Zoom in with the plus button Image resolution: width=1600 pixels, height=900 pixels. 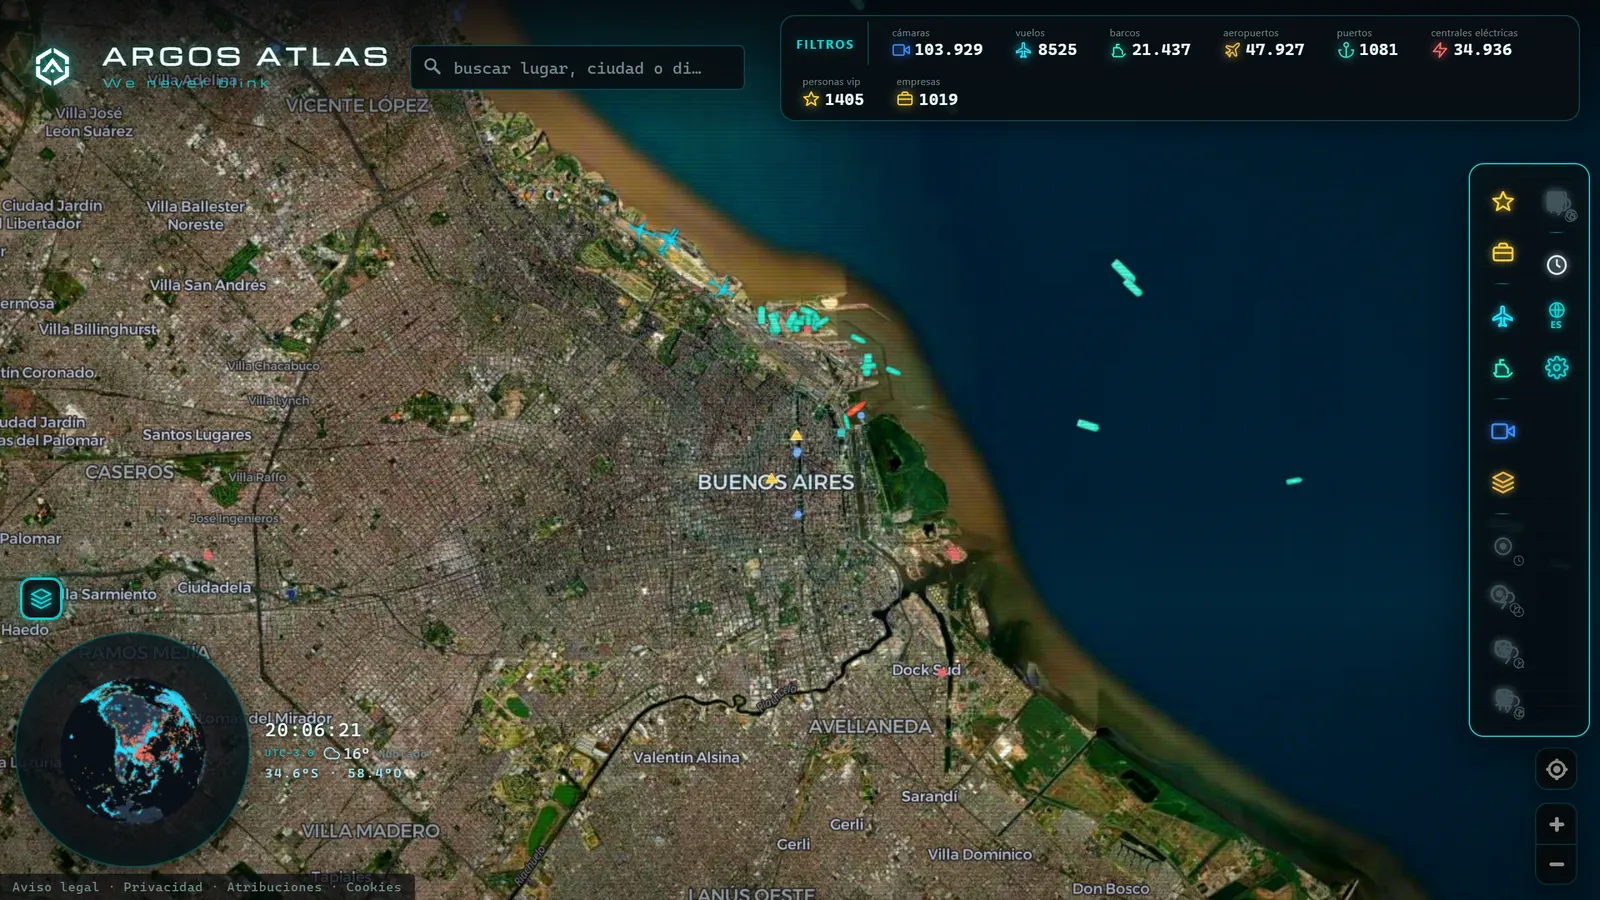point(1557,824)
